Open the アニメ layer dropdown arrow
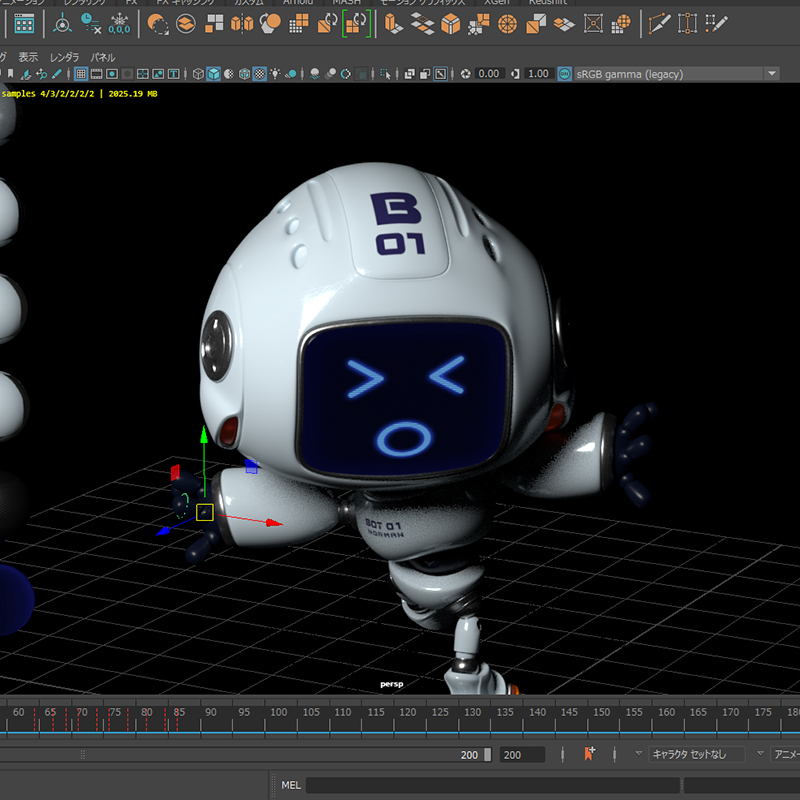 [761, 754]
